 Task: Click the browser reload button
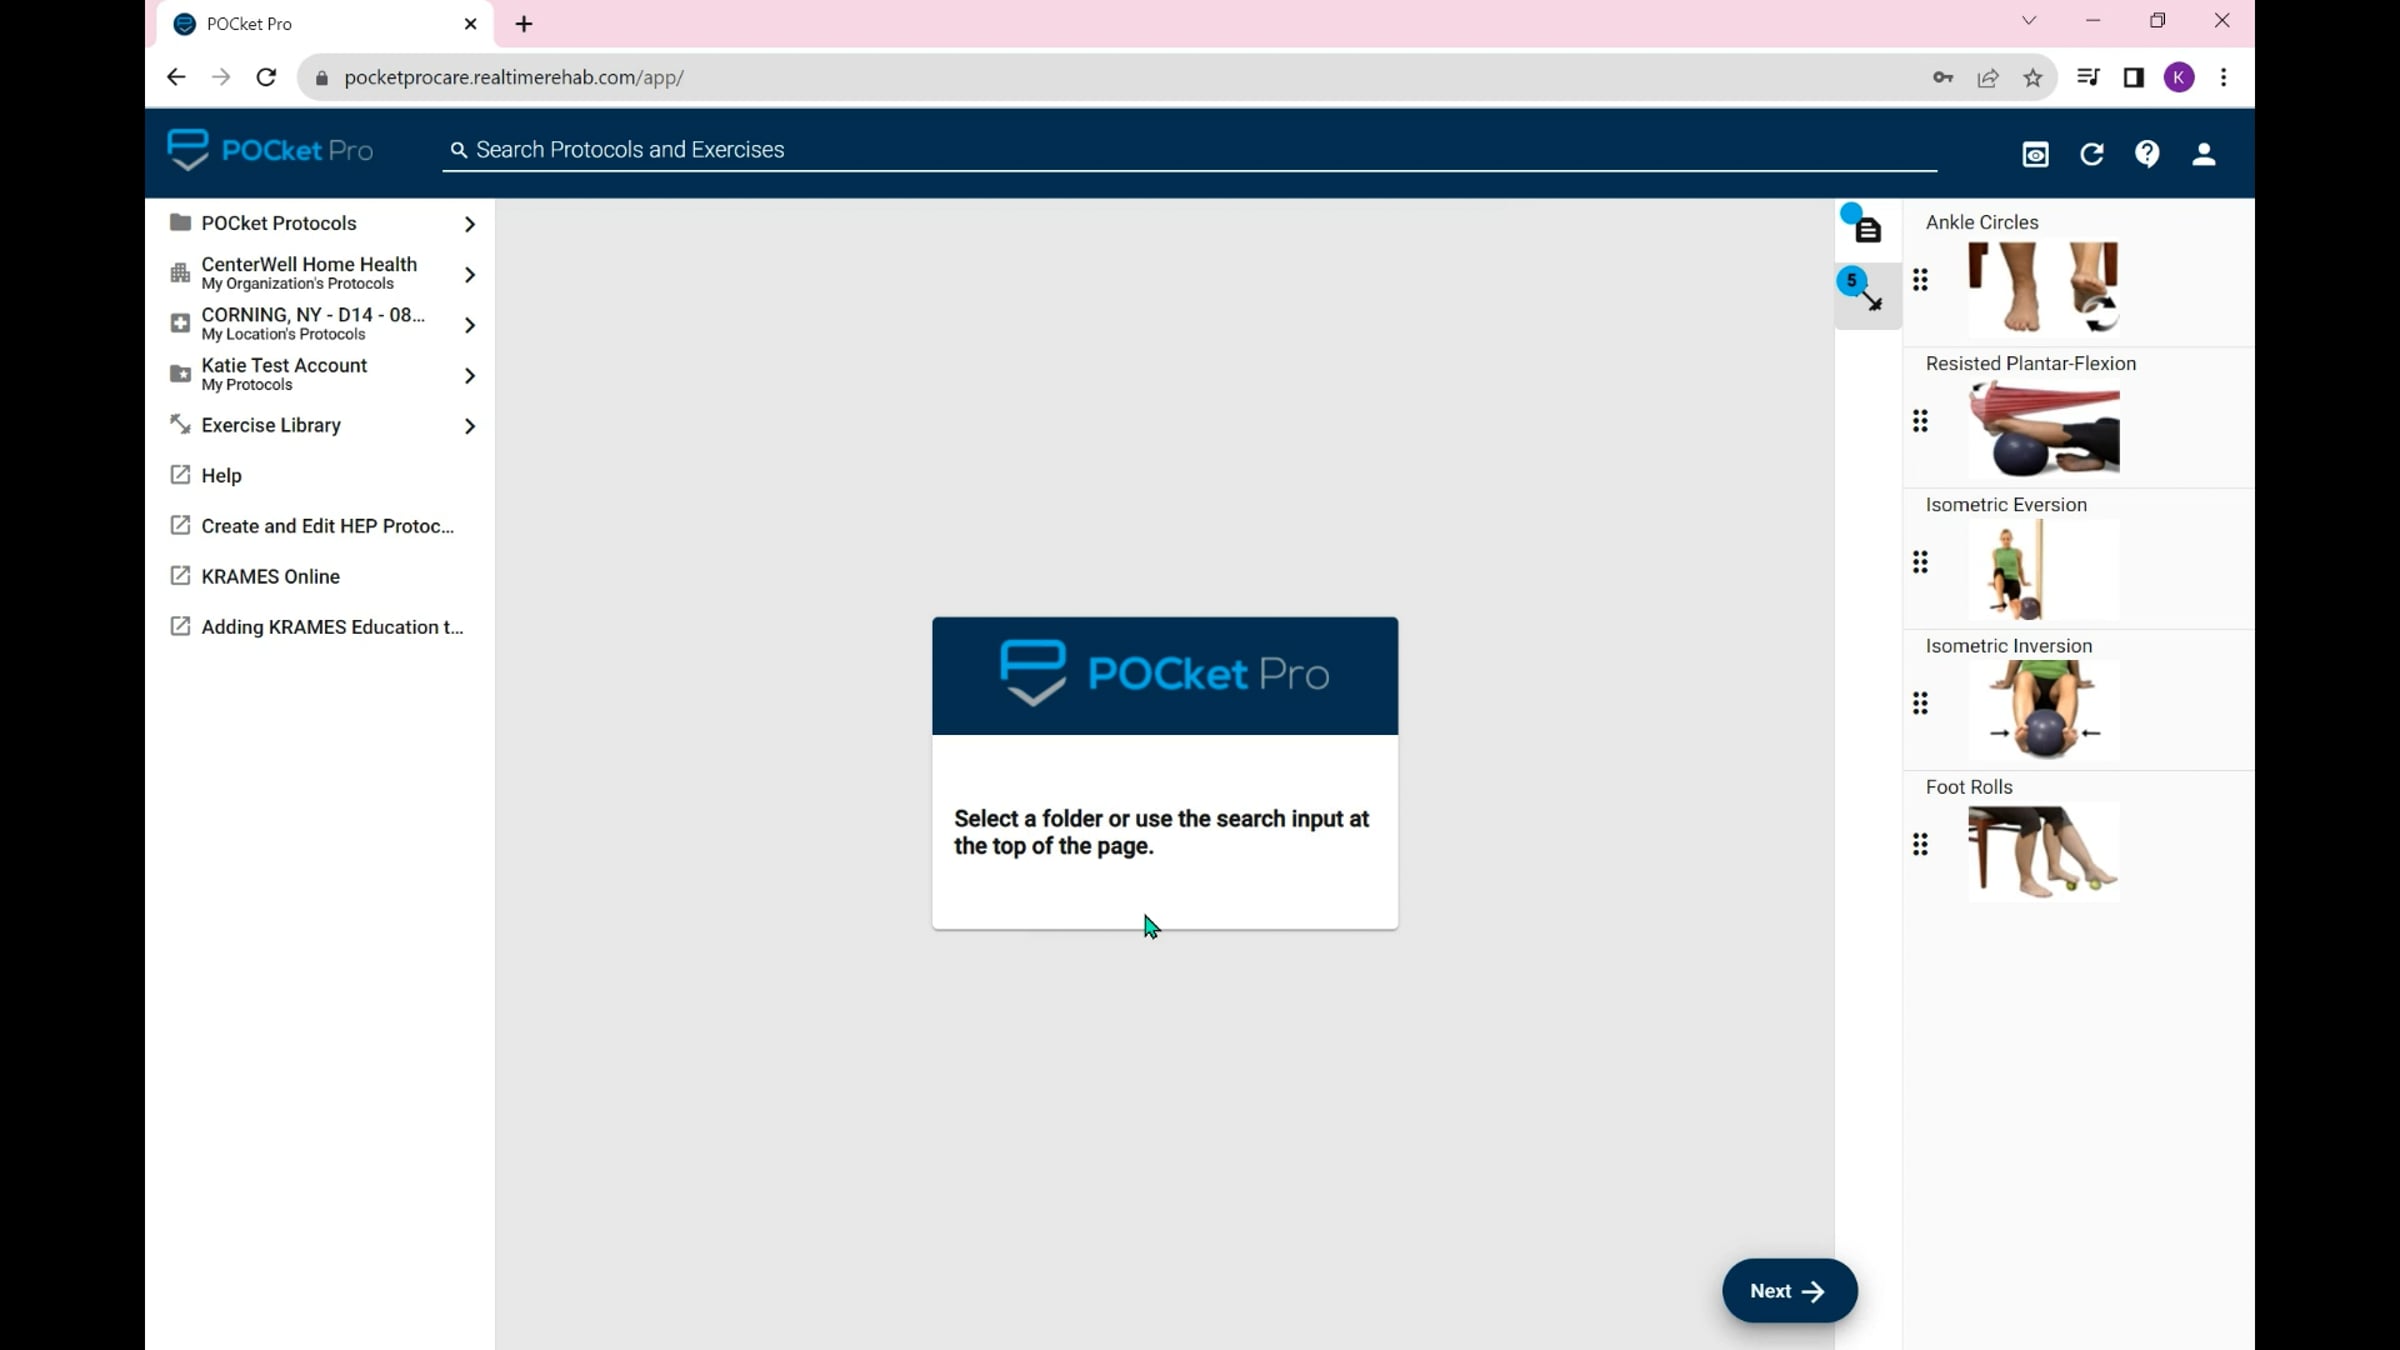[266, 77]
